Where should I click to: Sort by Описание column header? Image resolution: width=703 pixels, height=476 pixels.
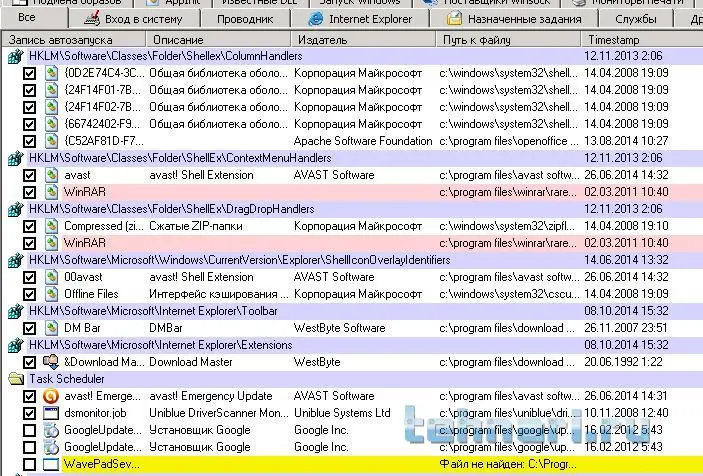(218, 39)
